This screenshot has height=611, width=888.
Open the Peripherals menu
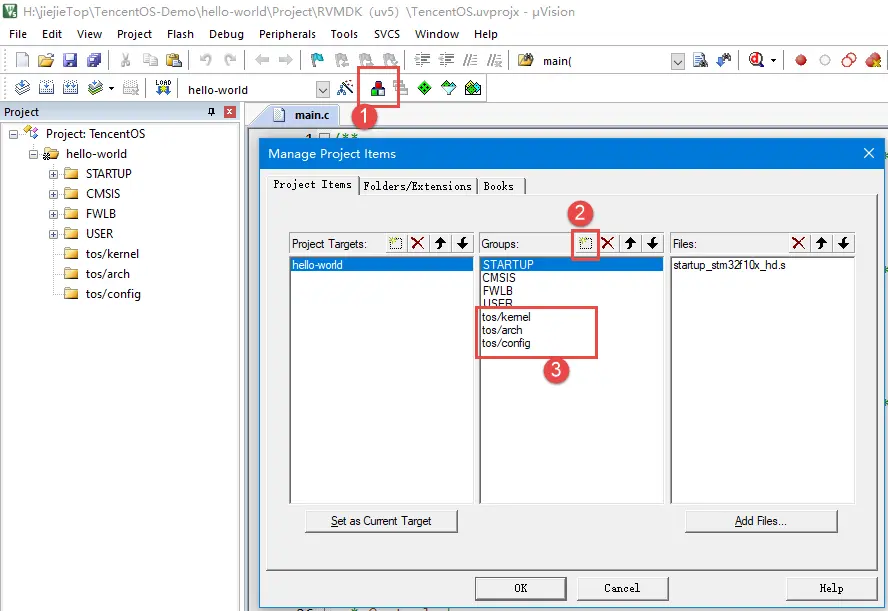point(287,34)
